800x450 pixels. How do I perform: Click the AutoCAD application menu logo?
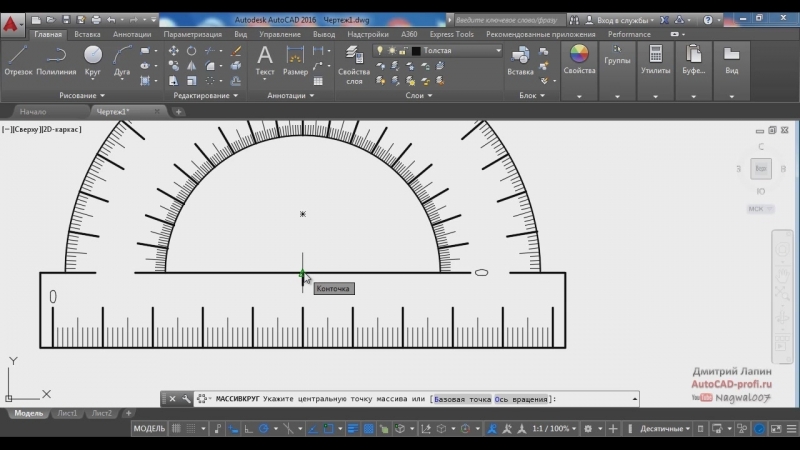click(14, 25)
